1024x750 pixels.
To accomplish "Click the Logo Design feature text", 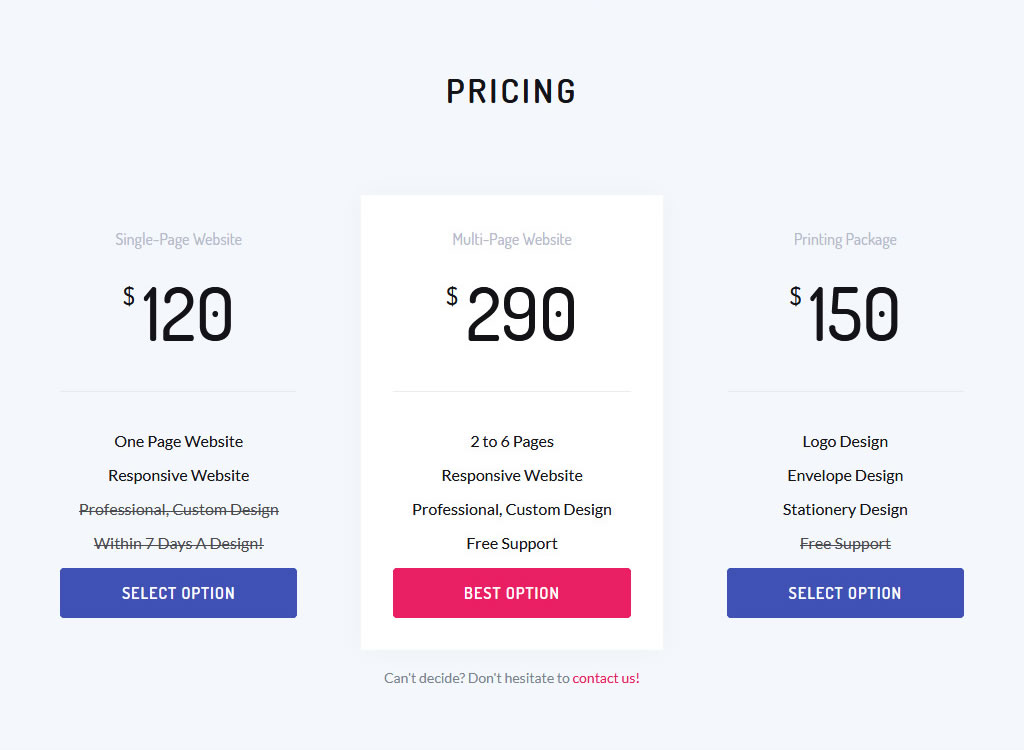I will pos(845,442).
